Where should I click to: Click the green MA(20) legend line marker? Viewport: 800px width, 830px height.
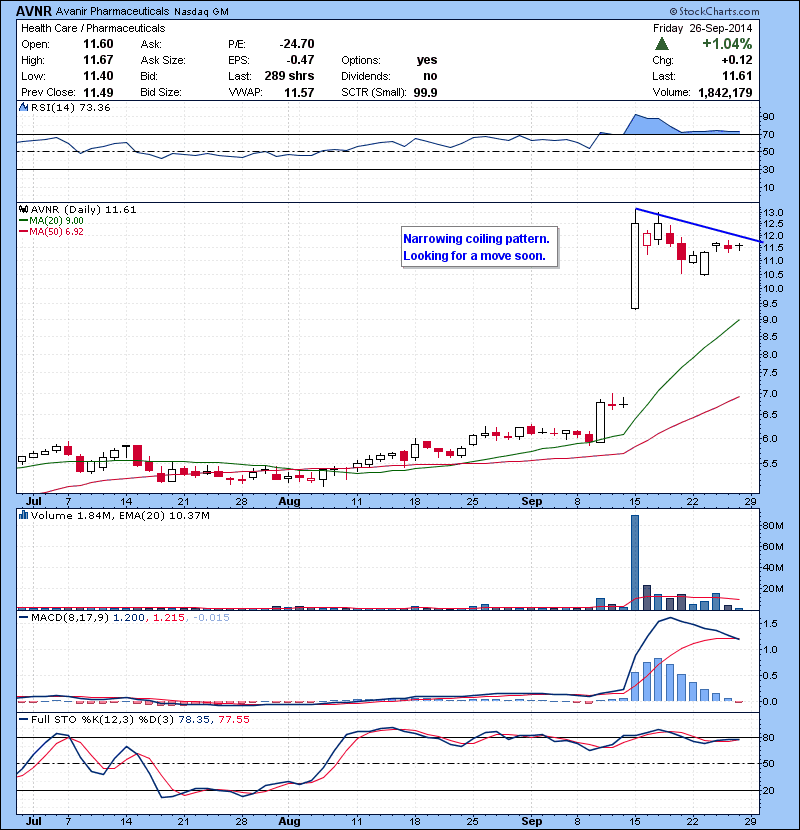point(24,221)
